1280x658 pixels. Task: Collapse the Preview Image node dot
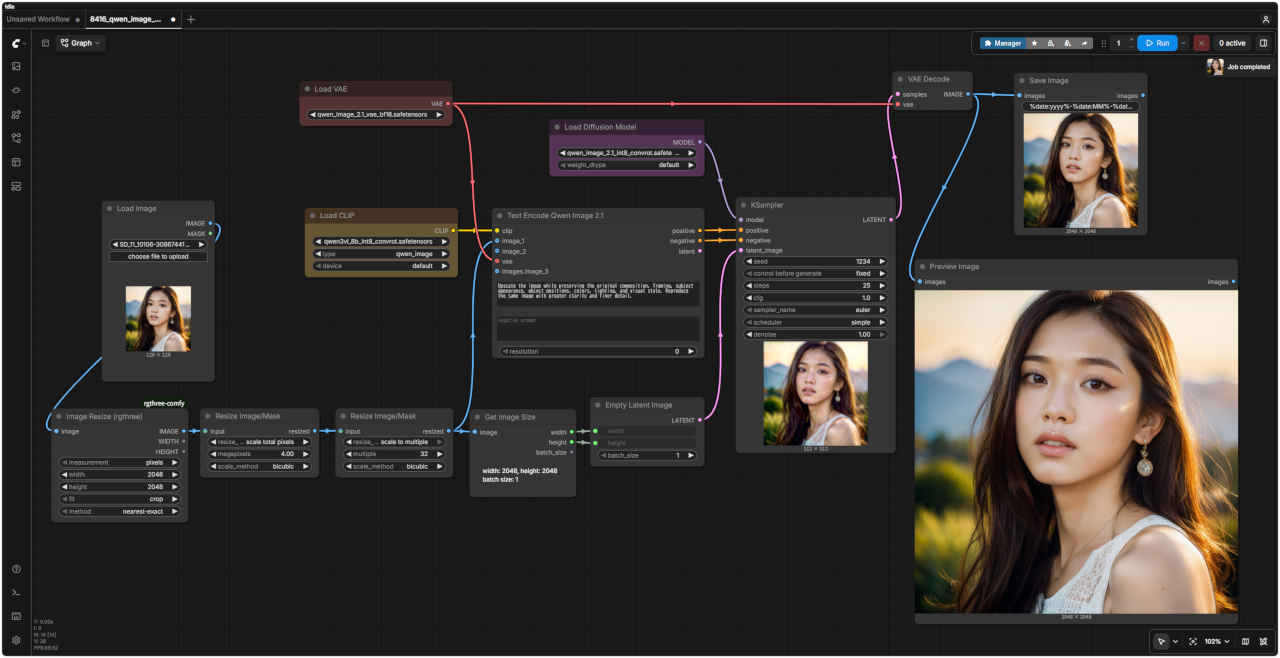pyautogui.click(x=923, y=267)
